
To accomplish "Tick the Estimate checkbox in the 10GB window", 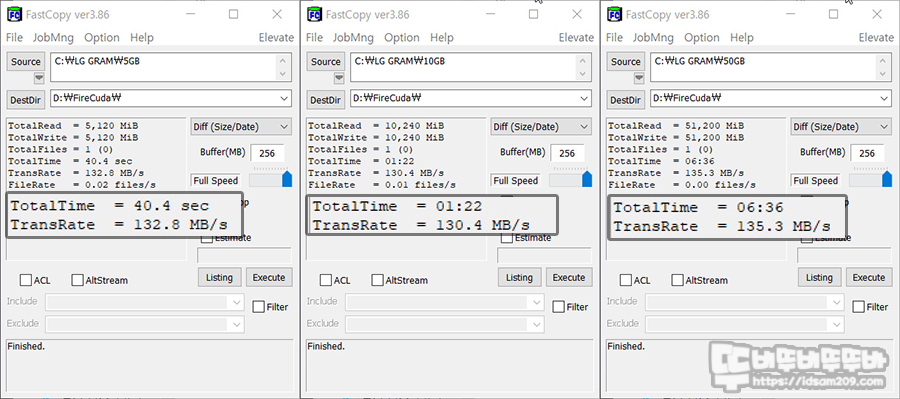I will 507,238.
